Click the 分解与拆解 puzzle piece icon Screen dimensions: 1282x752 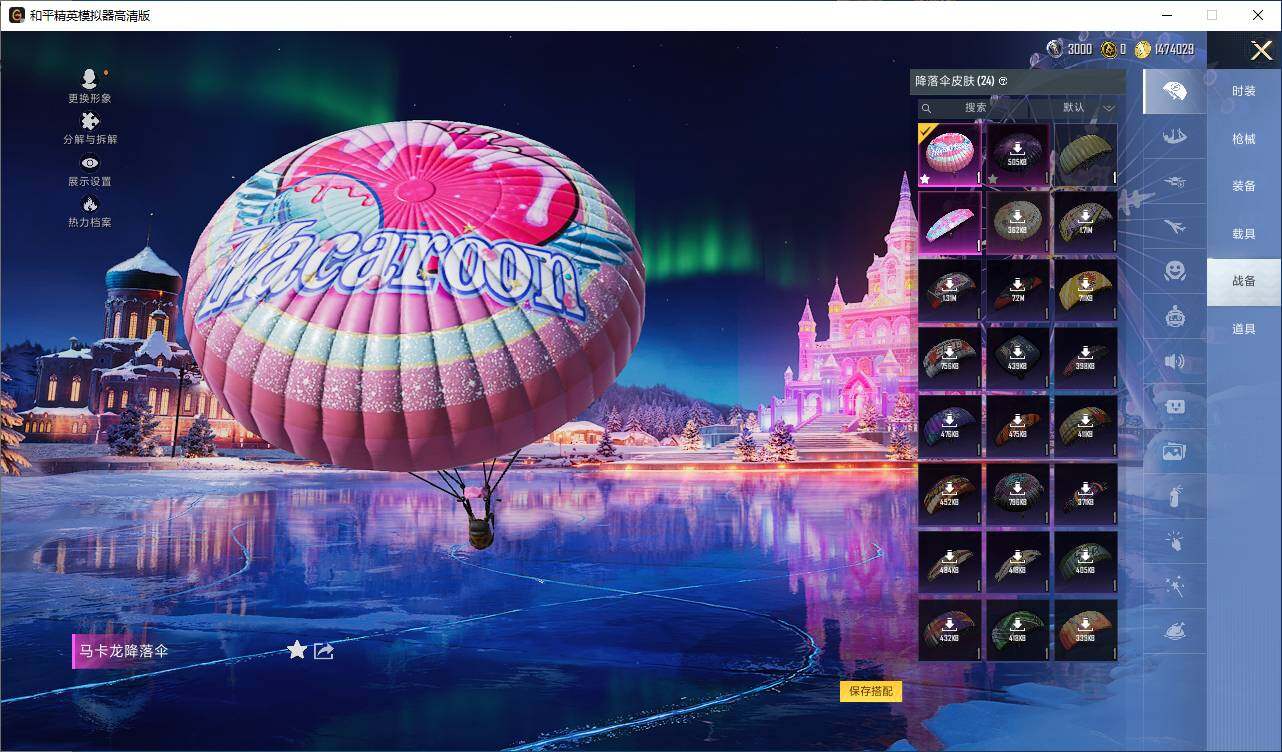90,122
